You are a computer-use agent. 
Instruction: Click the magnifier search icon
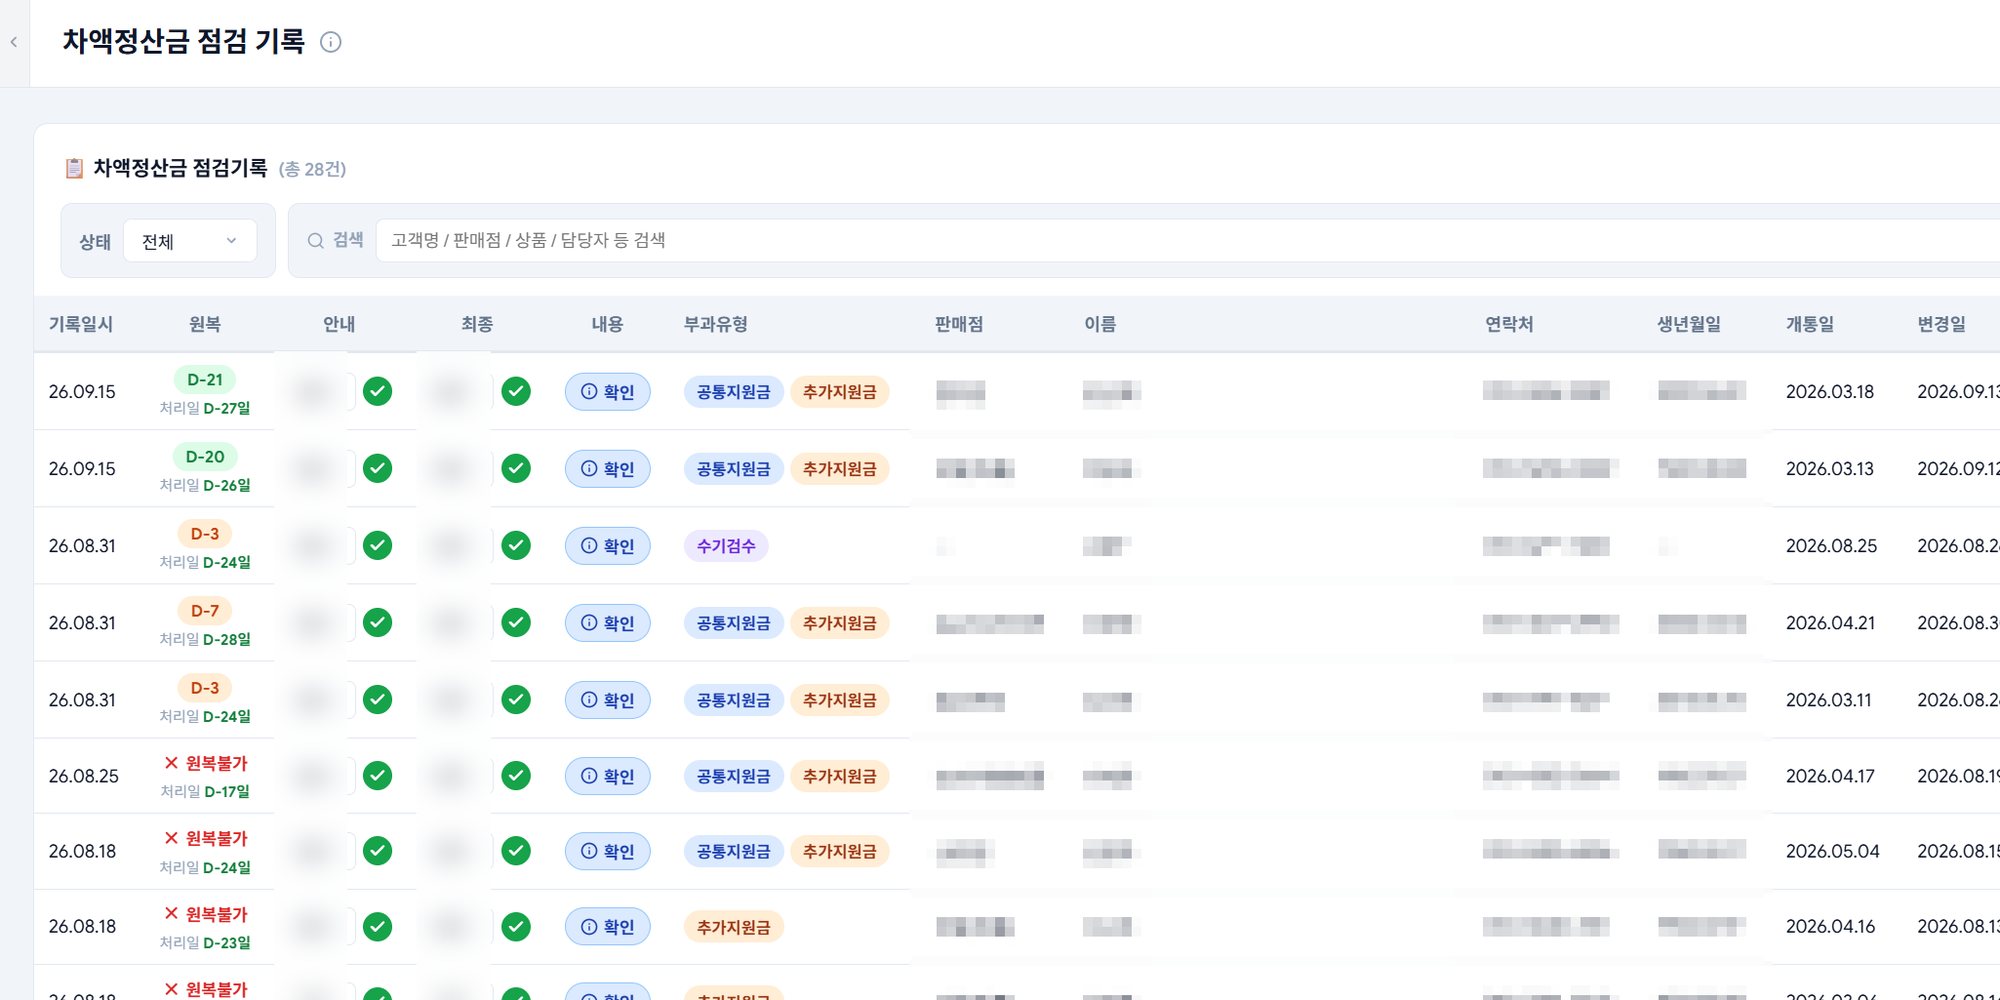(315, 241)
